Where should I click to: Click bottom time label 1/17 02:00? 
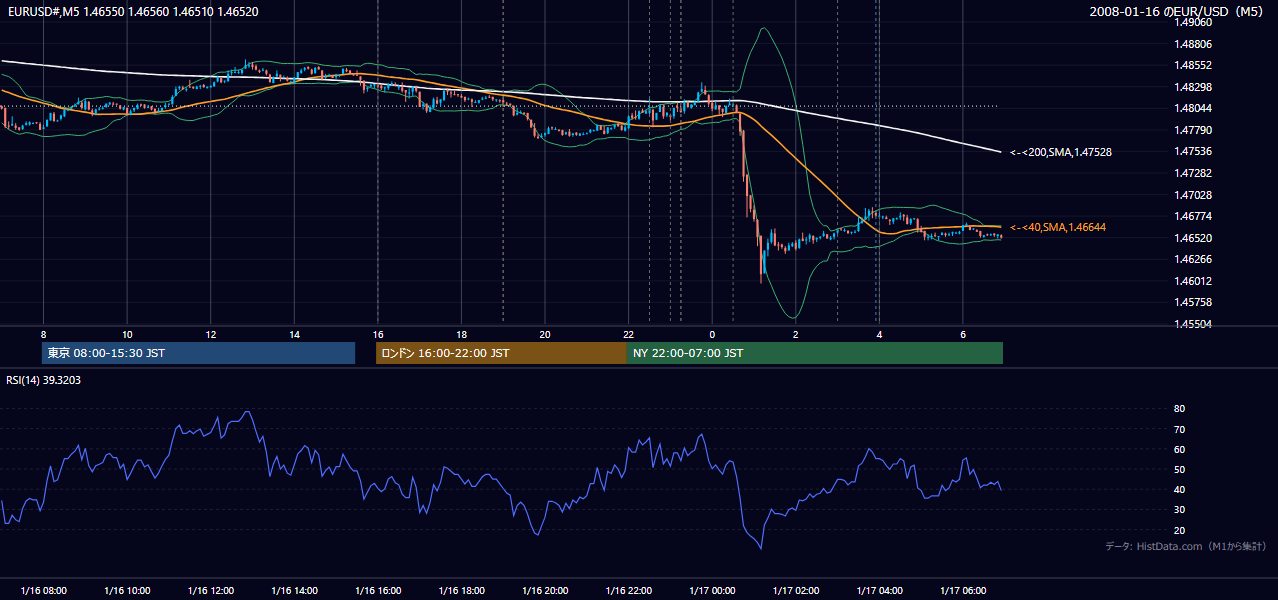796,591
